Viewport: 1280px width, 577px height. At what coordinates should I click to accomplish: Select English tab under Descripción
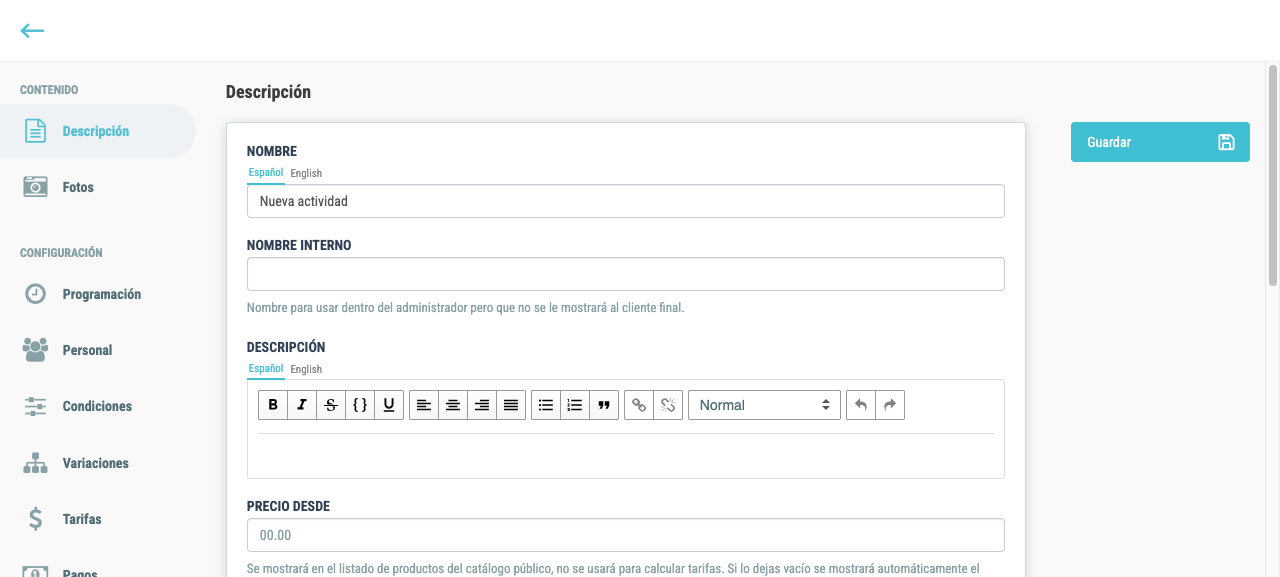(306, 369)
